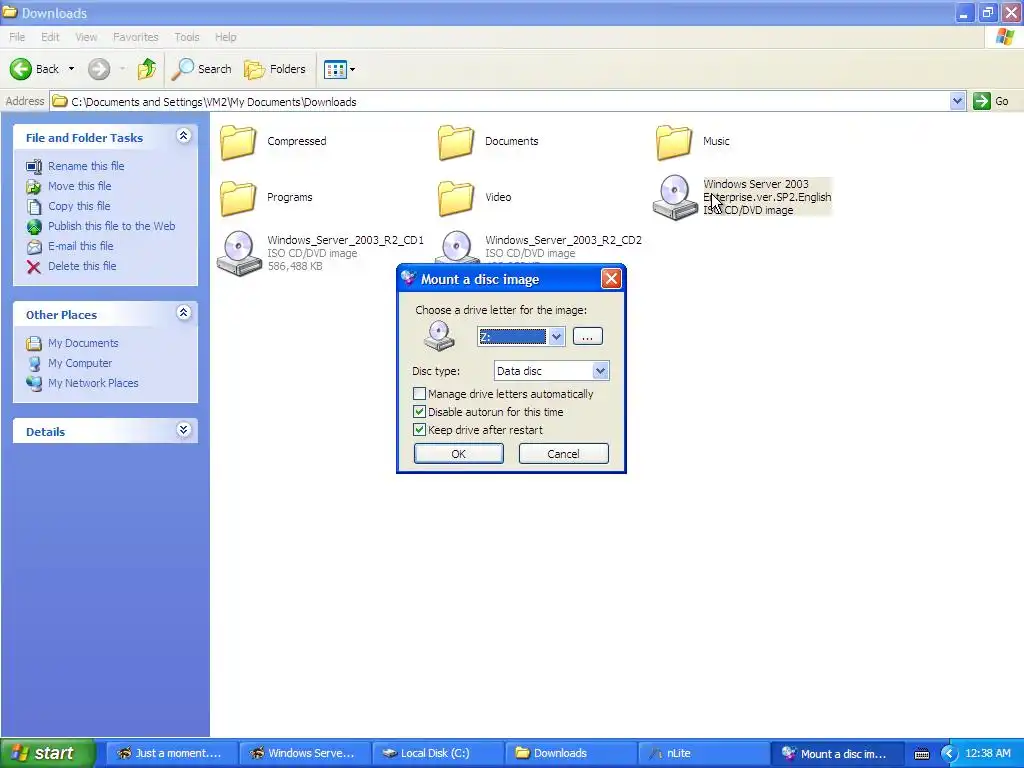Image resolution: width=1024 pixels, height=768 pixels.
Task: Click Cancel in Mount a disc image
Action: point(564,454)
